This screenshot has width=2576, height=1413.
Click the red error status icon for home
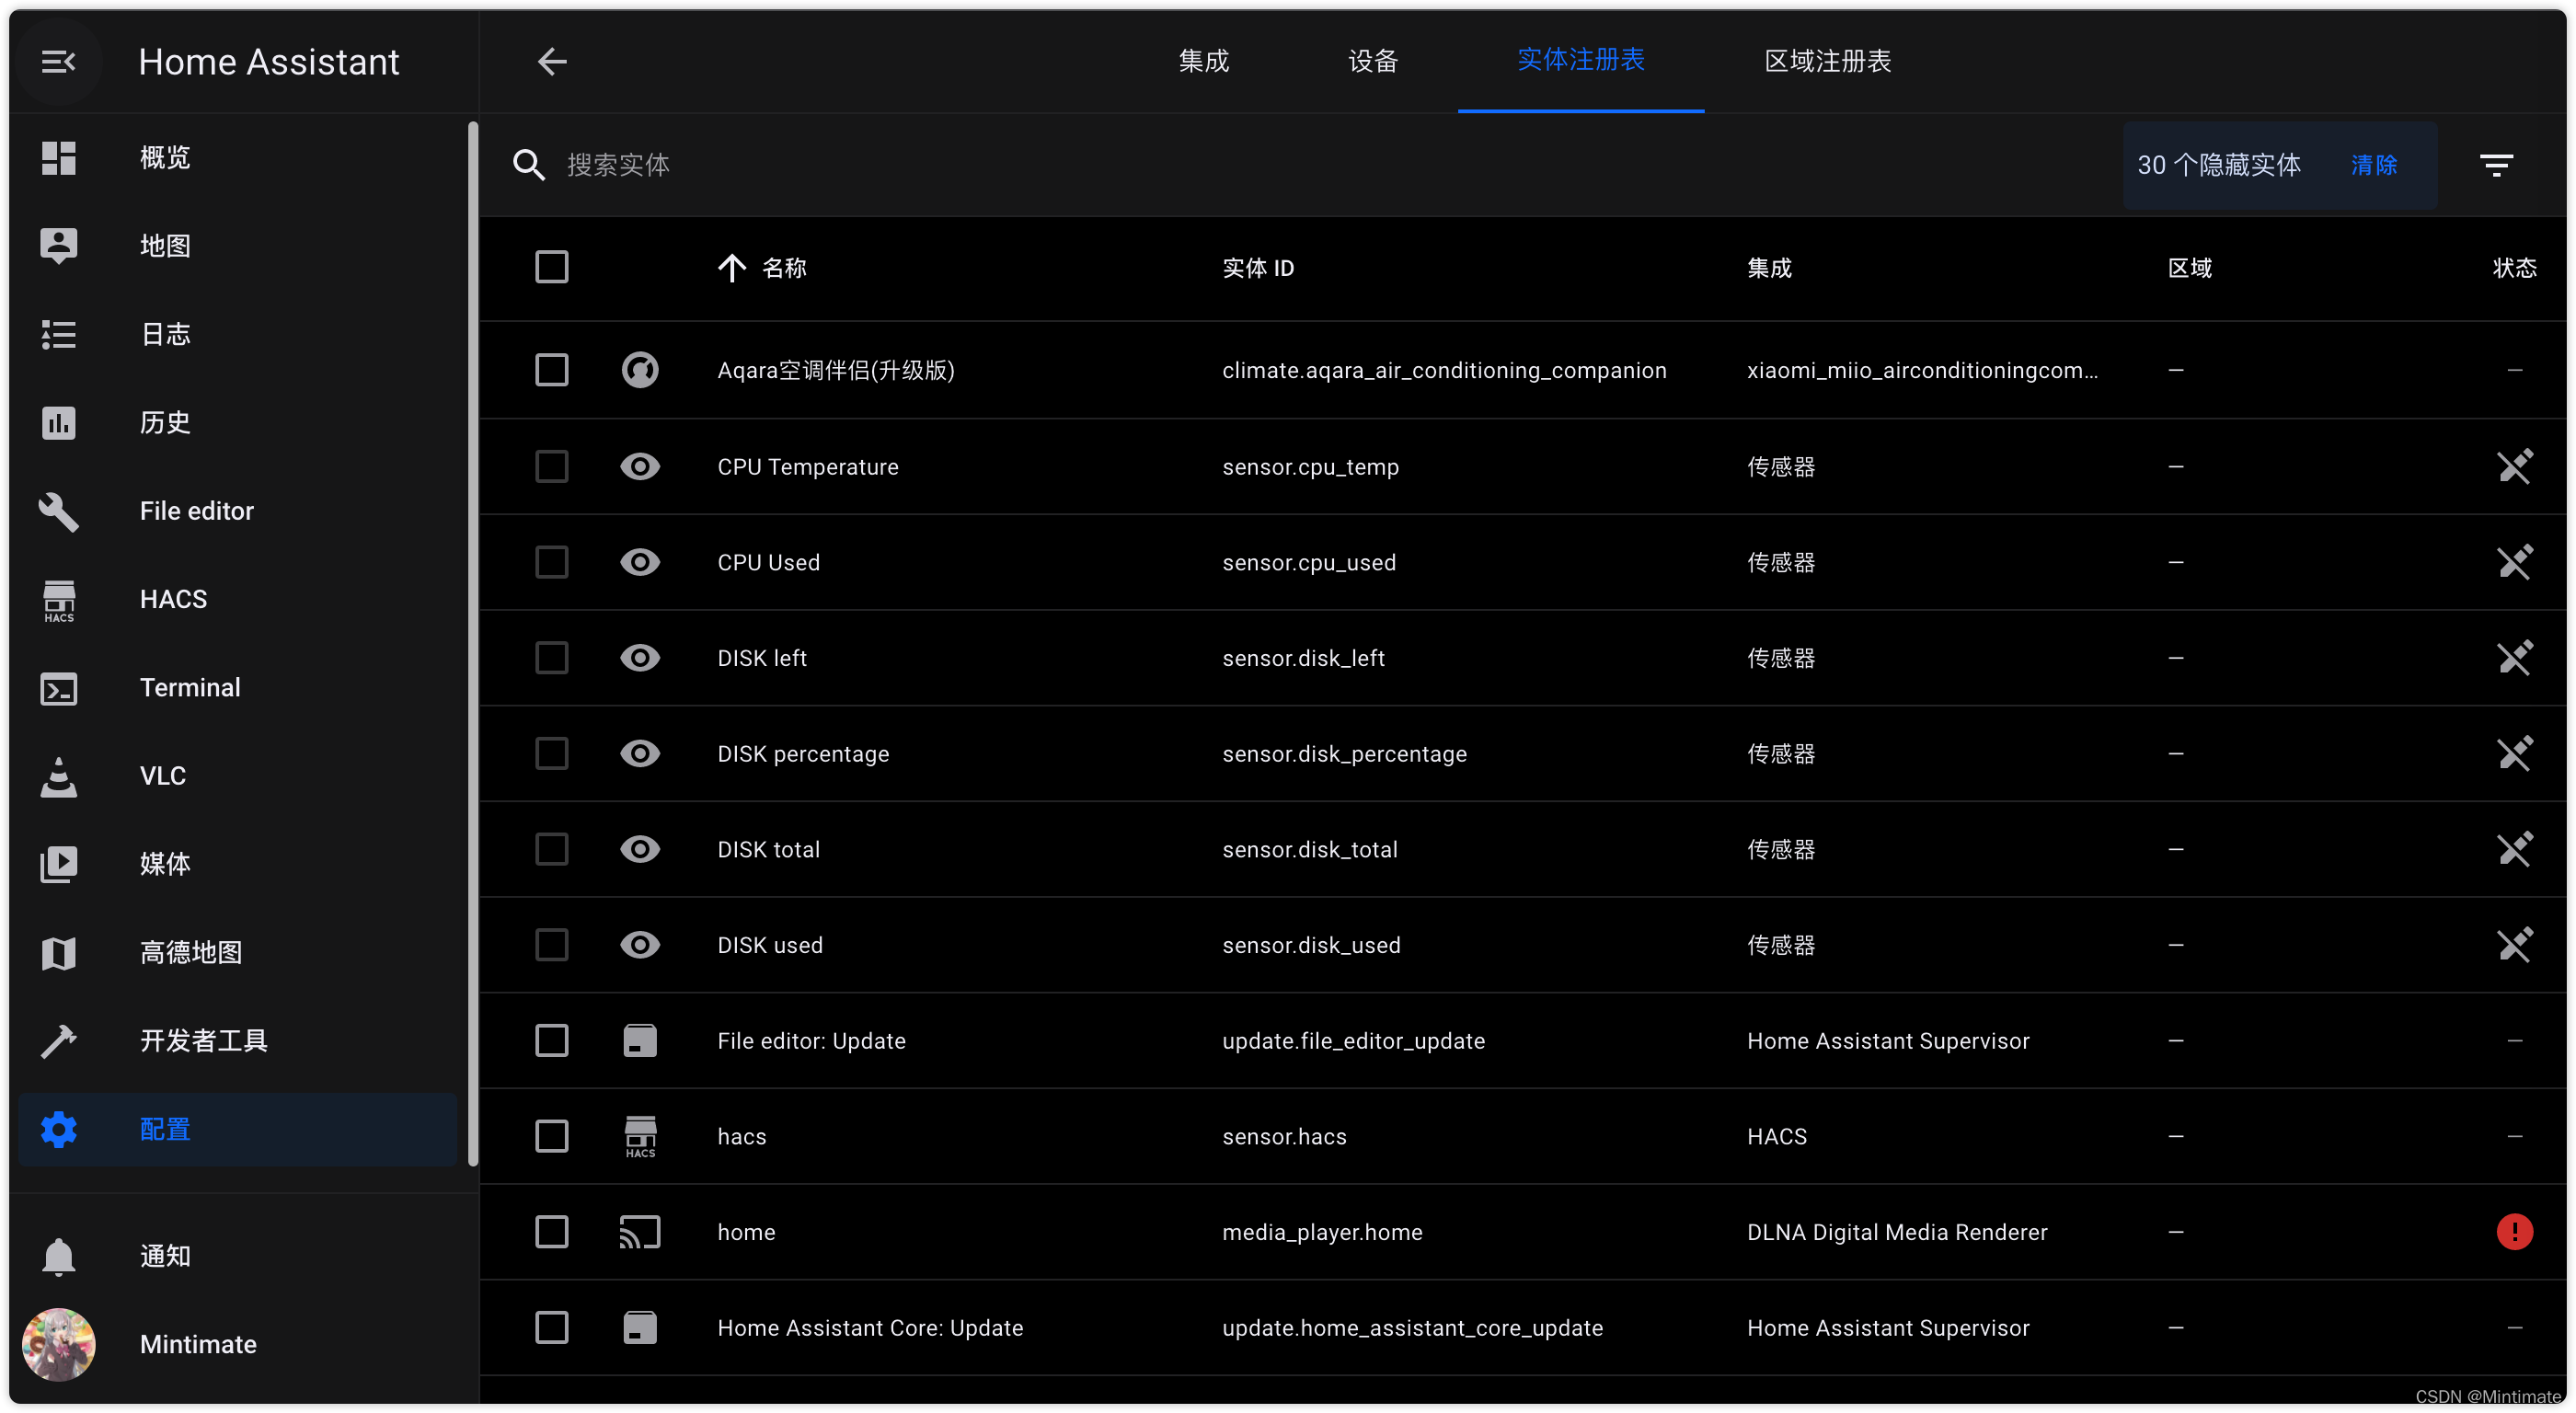tap(2514, 1232)
